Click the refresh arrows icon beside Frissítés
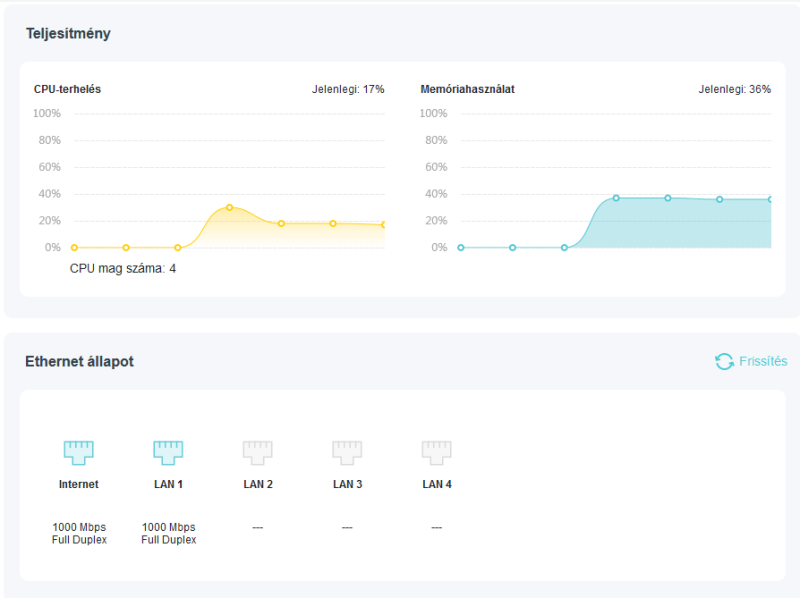This screenshot has width=800, height=598. click(x=724, y=361)
